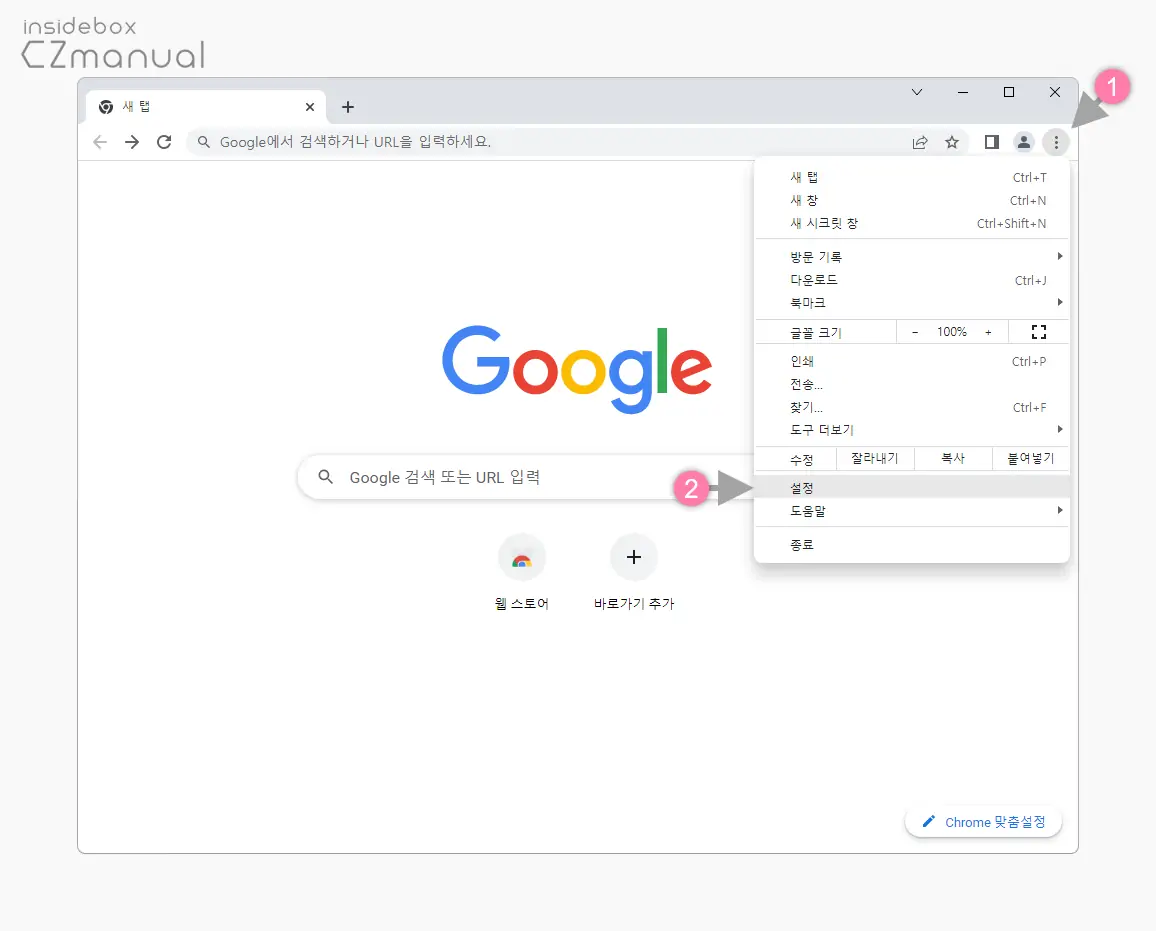
Task: Decrease zoom with minus button
Action: [915, 332]
